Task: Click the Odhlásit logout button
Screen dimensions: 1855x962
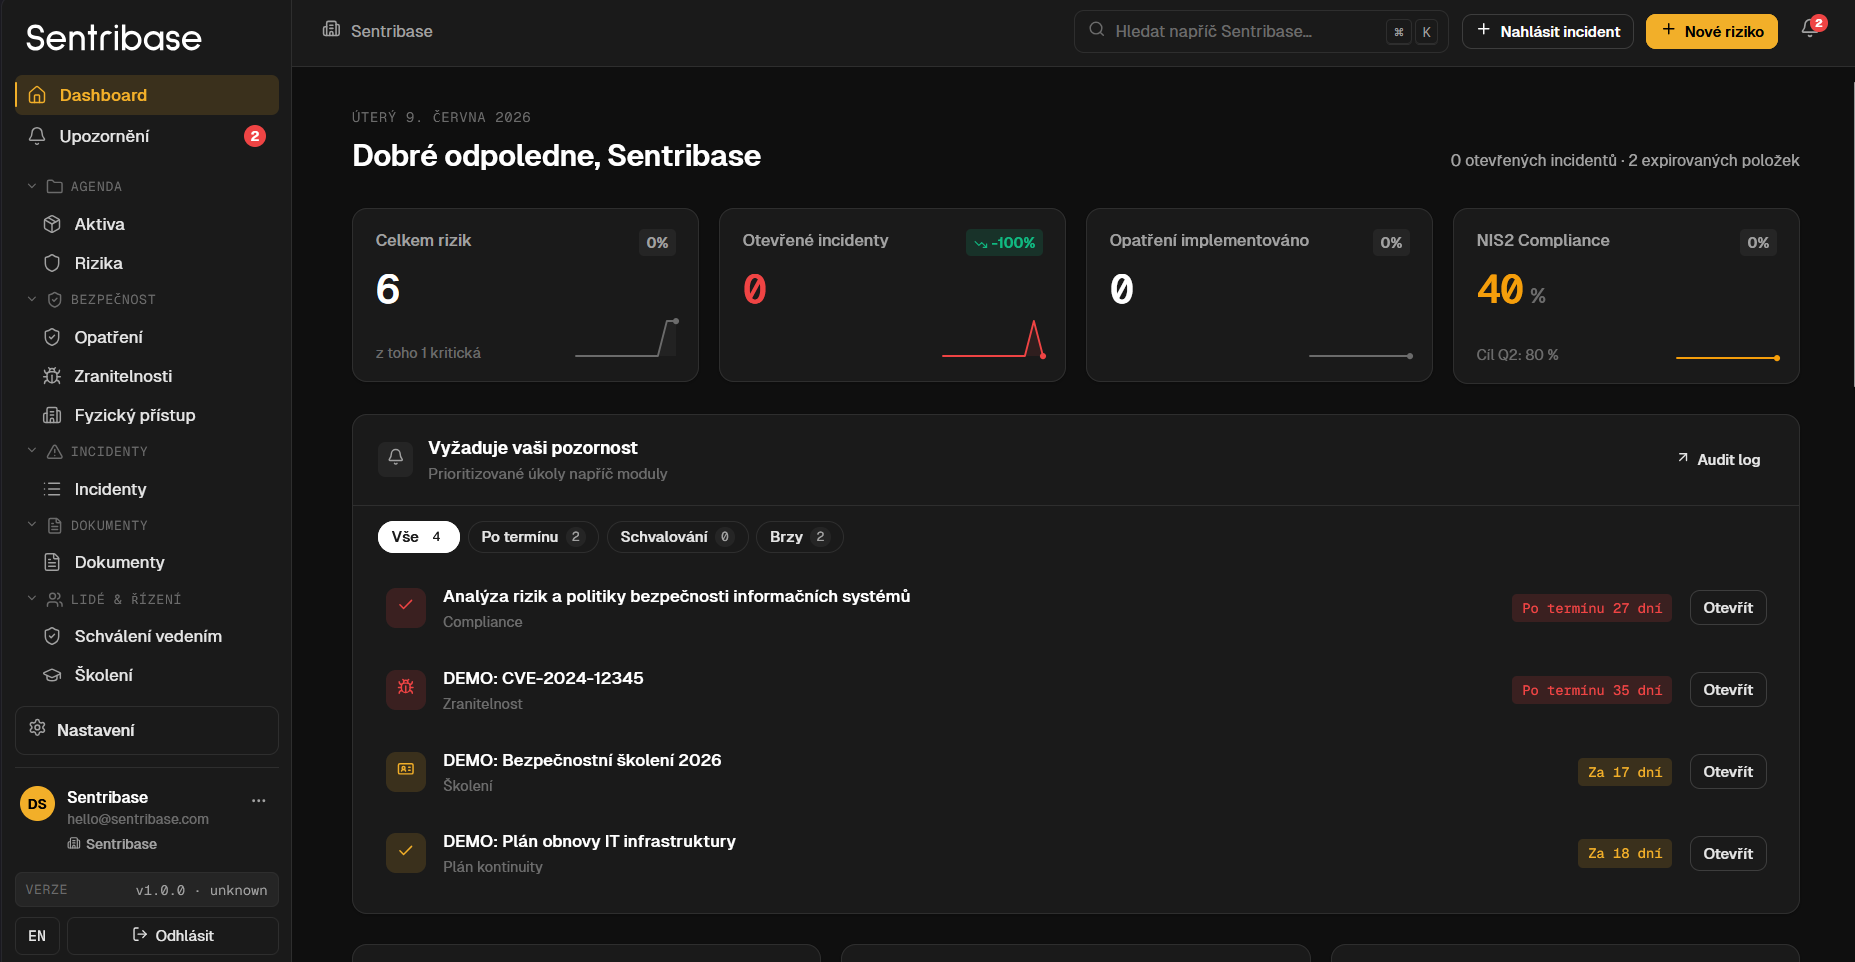Action: click(173, 936)
